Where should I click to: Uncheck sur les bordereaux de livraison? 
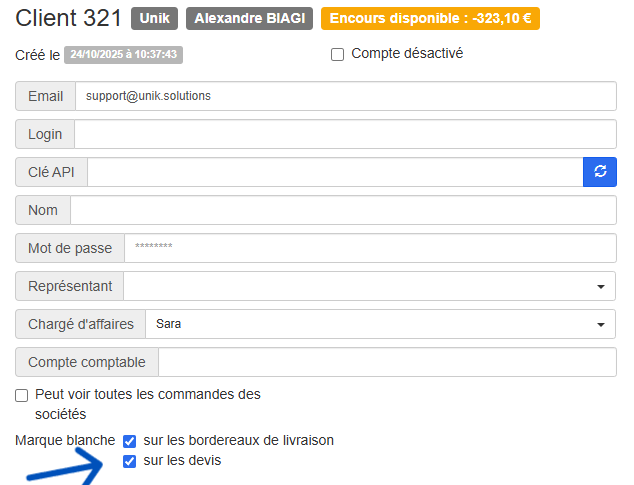point(129,440)
